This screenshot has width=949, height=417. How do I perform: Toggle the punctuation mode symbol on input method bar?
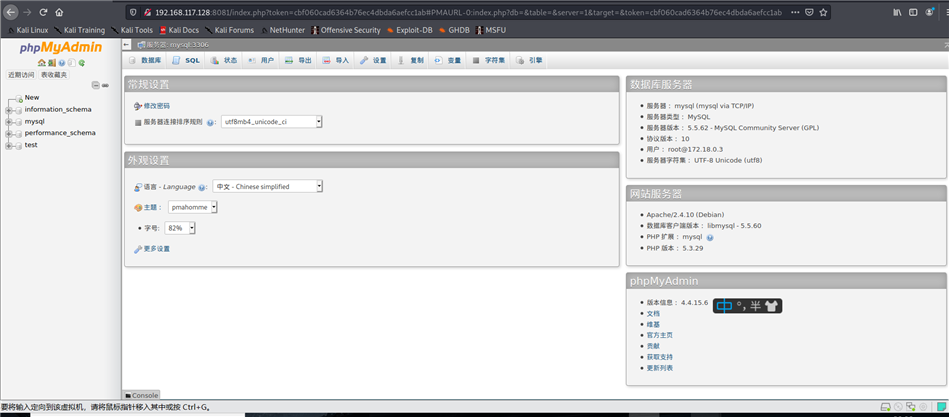(741, 306)
